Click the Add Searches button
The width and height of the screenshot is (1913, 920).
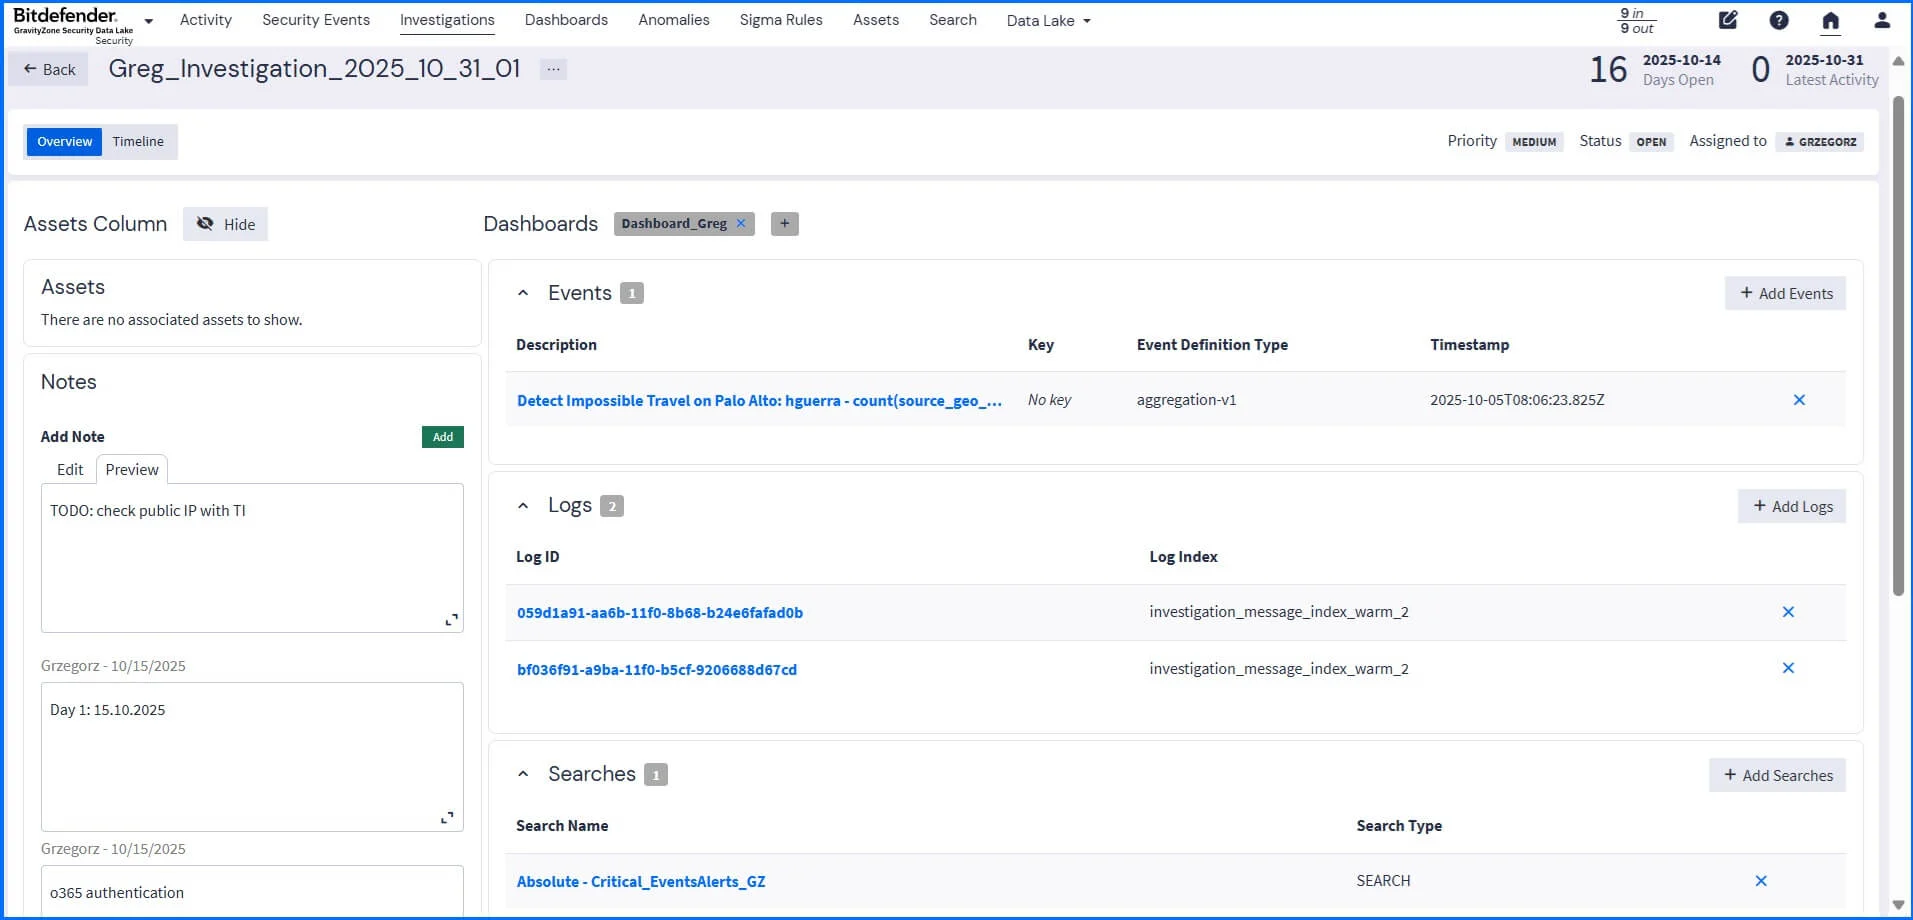coord(1777,775)
